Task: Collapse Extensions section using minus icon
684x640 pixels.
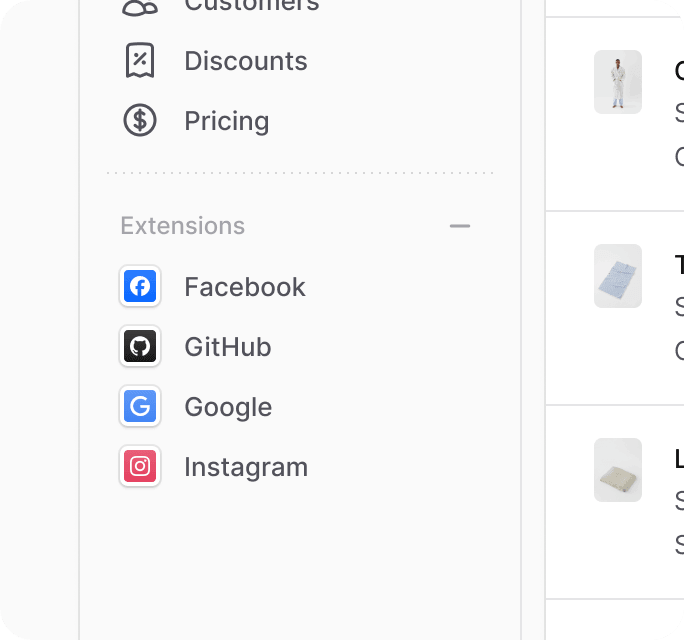Action: tap(460, 226)
